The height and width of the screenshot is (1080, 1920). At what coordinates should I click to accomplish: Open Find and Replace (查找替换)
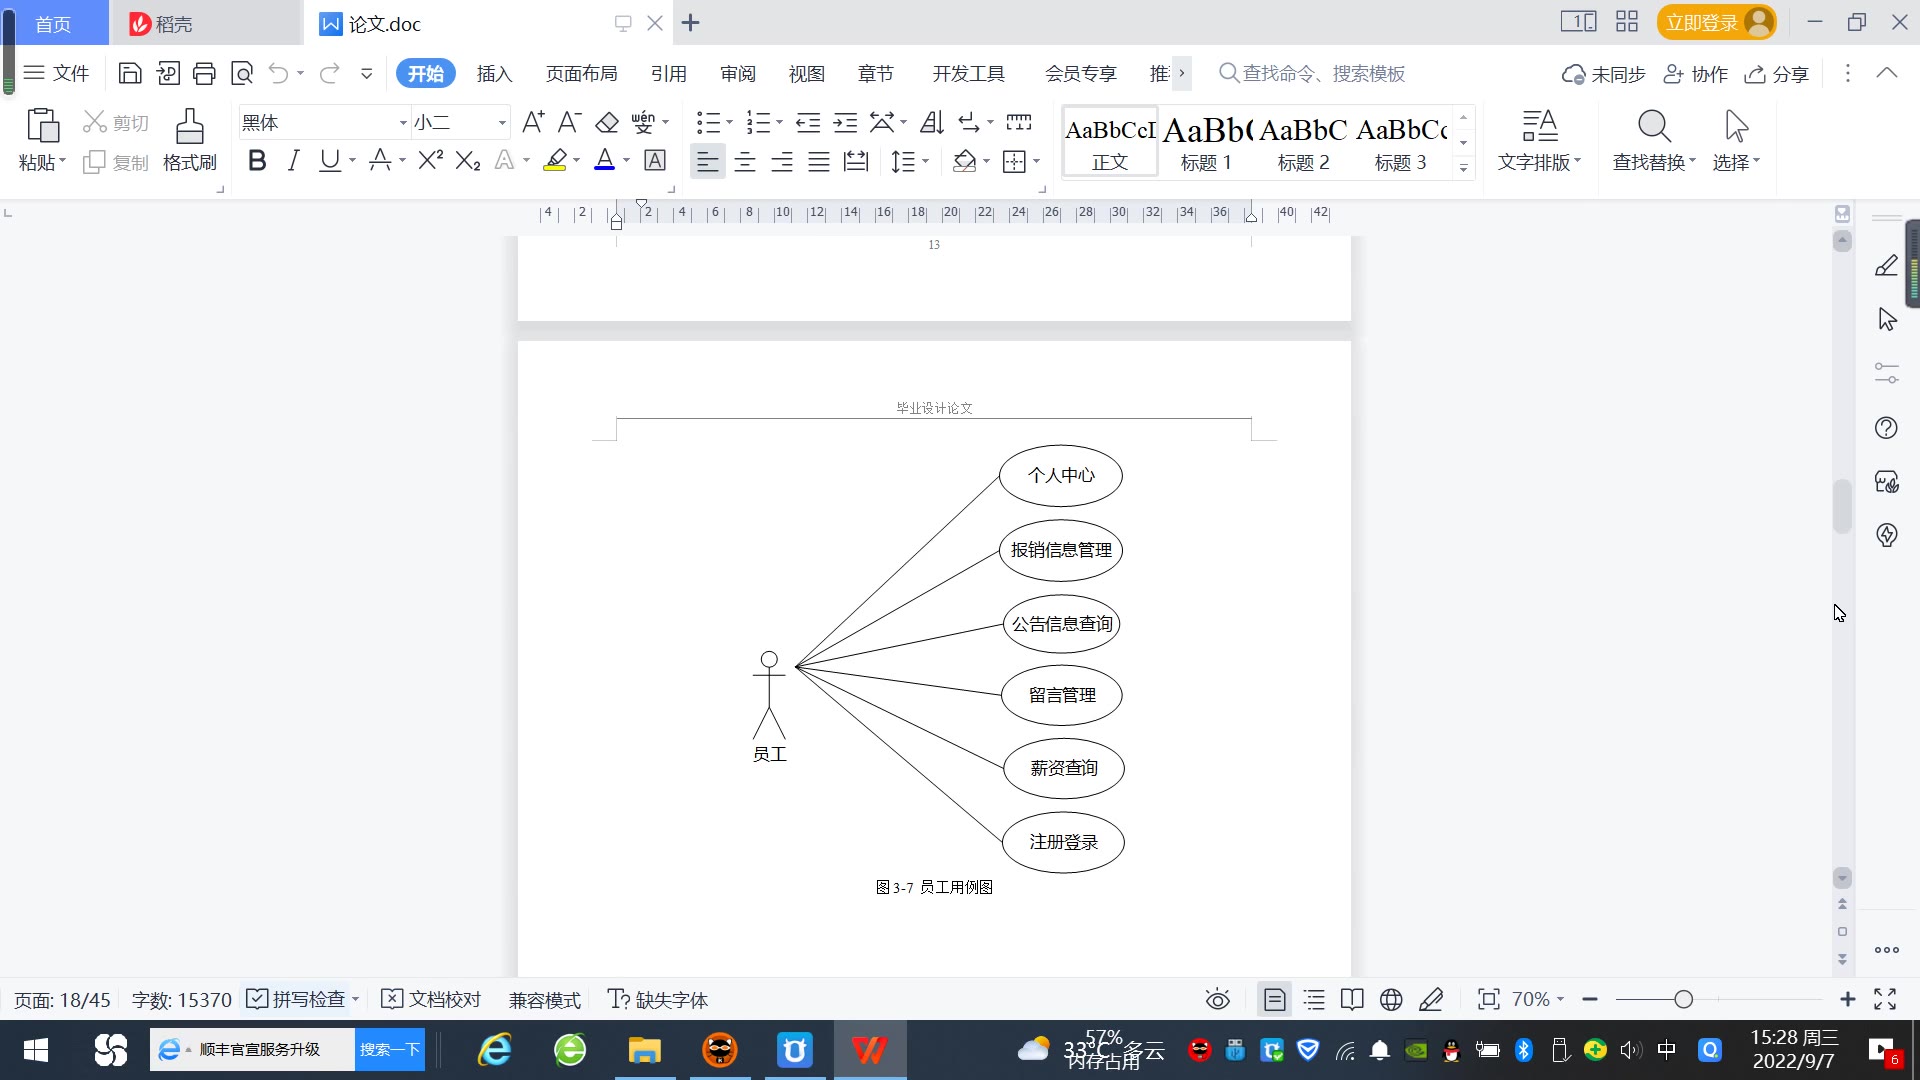point(1654,140)
